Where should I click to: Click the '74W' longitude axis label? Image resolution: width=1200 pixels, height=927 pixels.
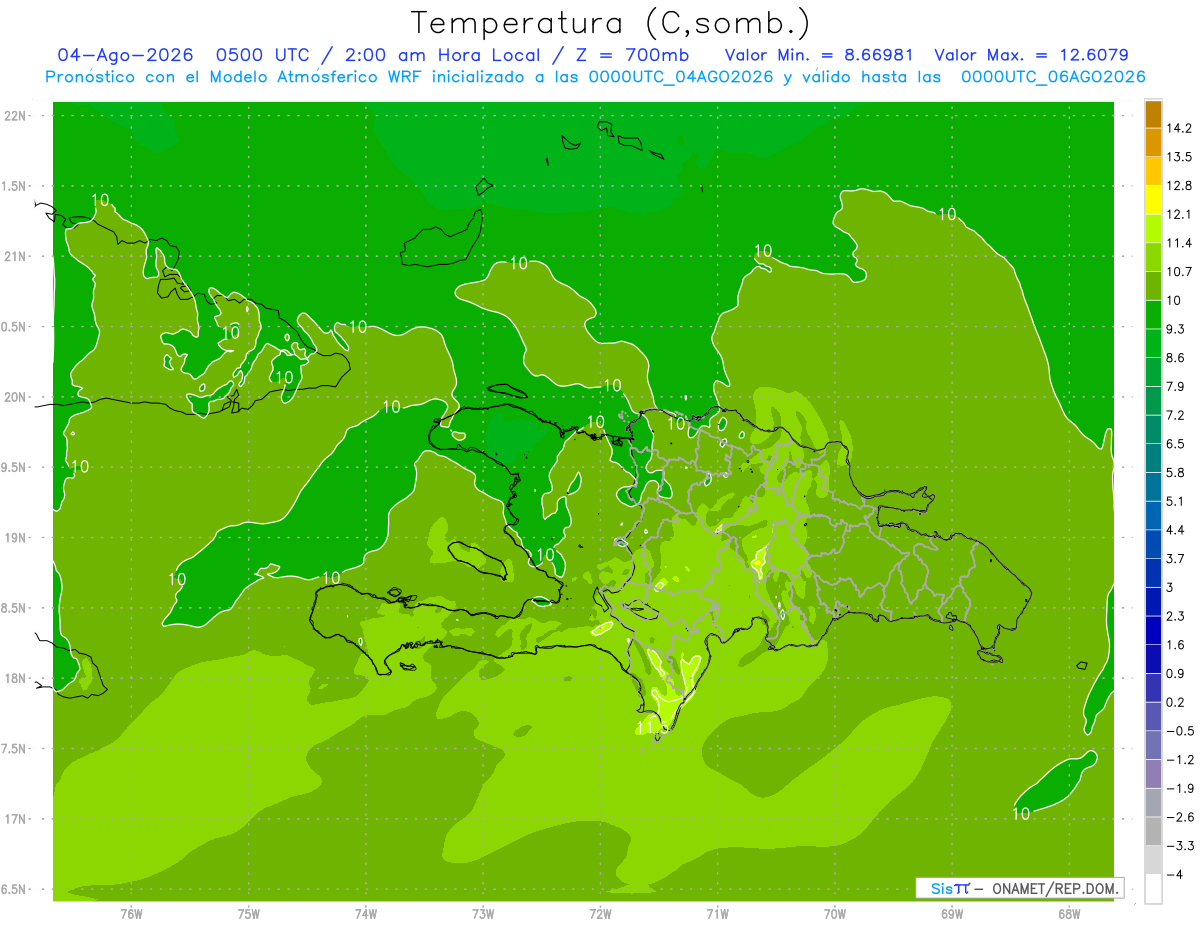[x=366, y=913]
